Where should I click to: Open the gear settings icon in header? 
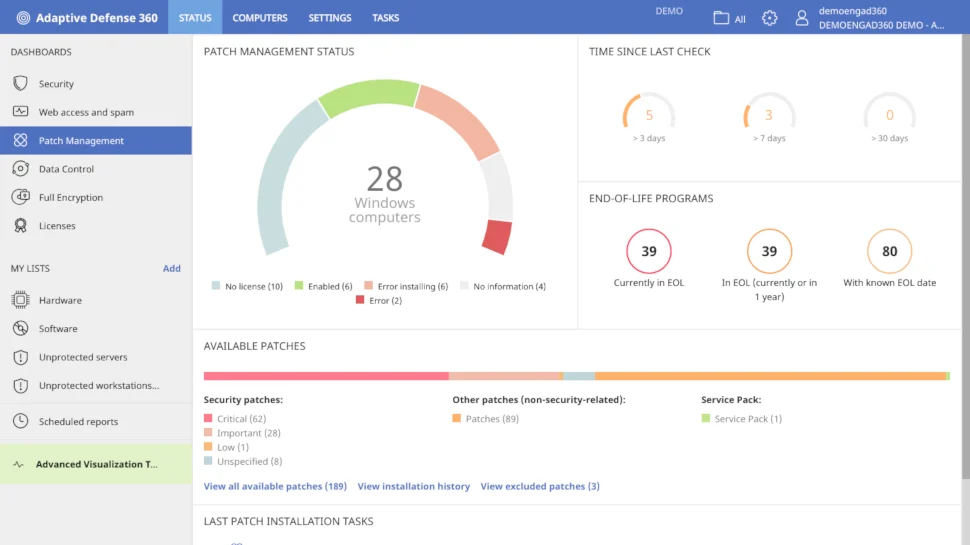tap(770, 18)
